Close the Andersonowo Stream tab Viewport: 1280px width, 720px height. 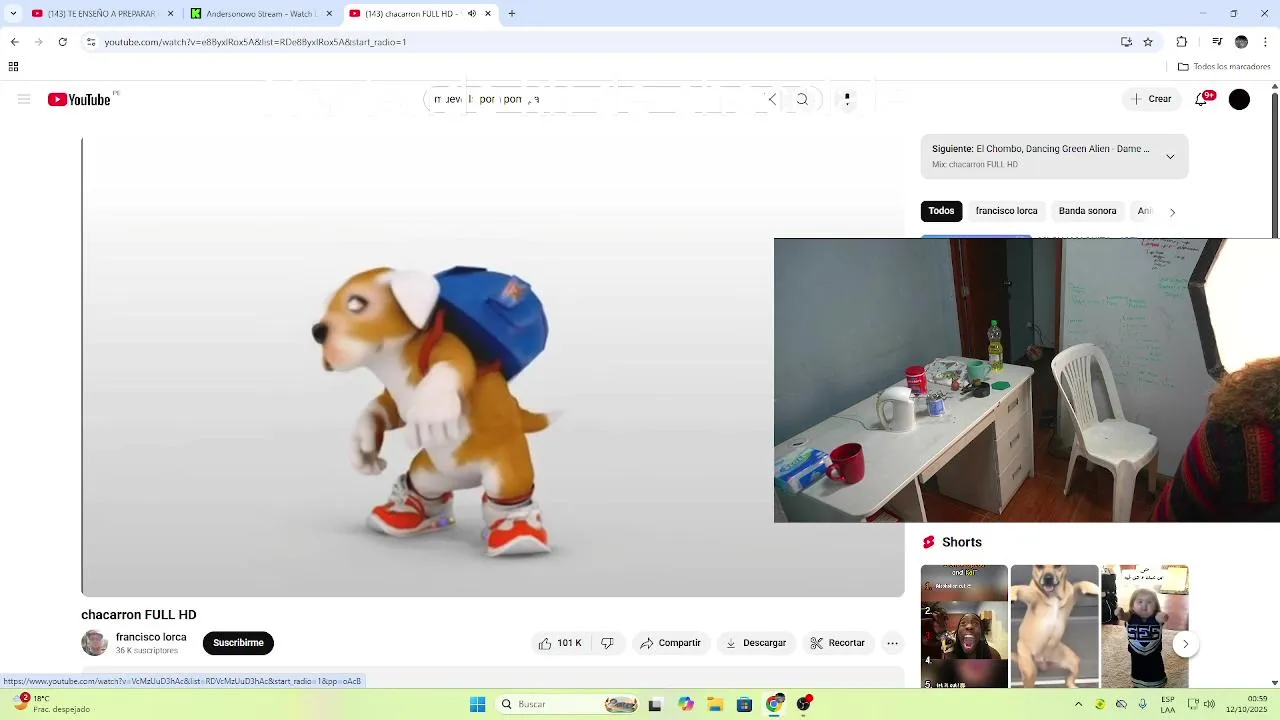[328, 14]
